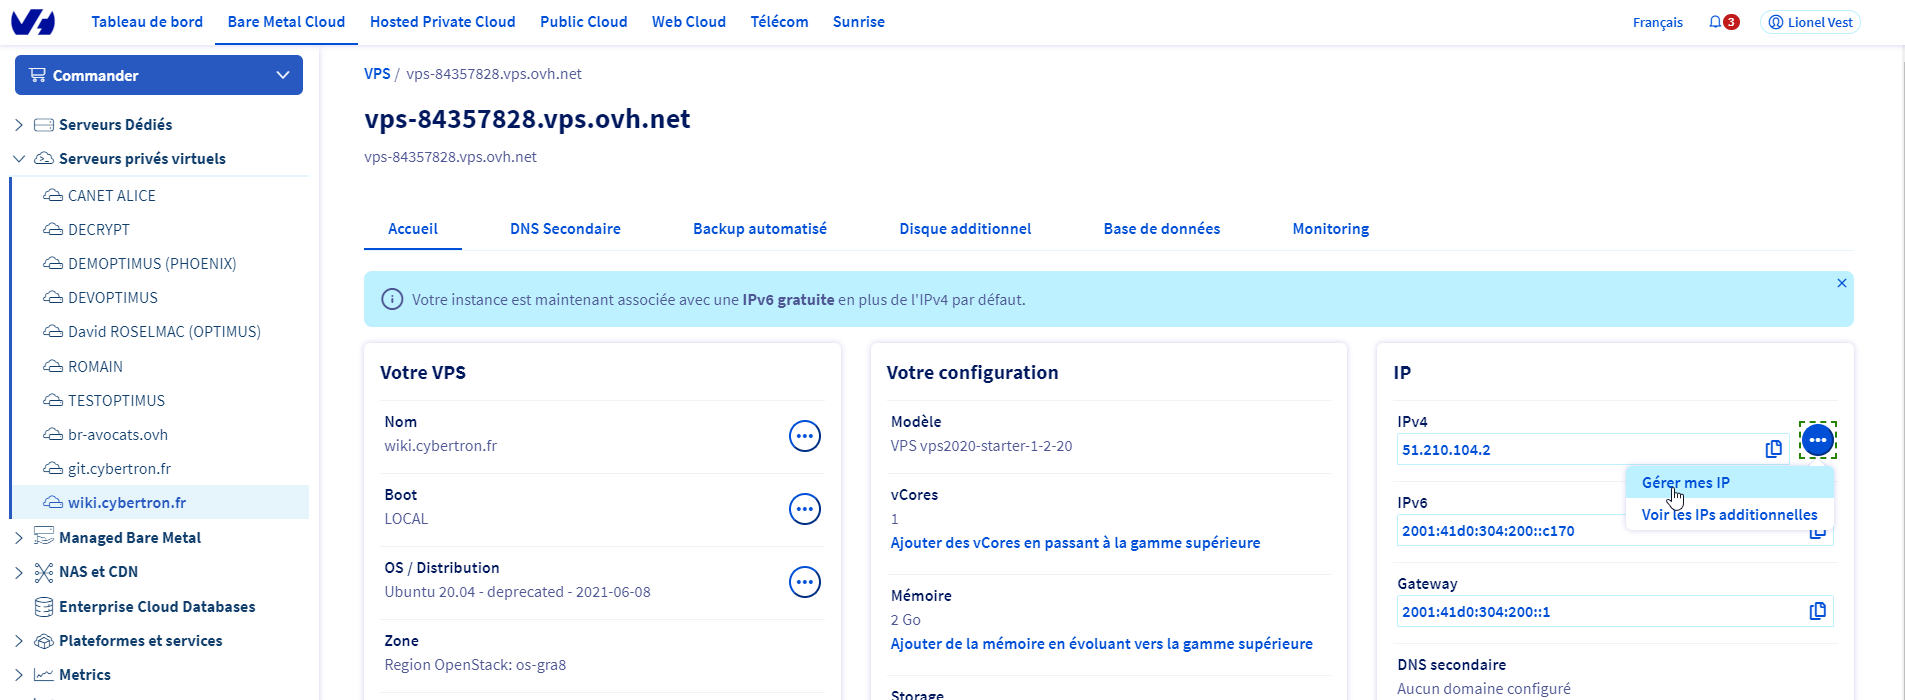
Task: Expand Managed Bare Metal section
Action: pos(19,538)
